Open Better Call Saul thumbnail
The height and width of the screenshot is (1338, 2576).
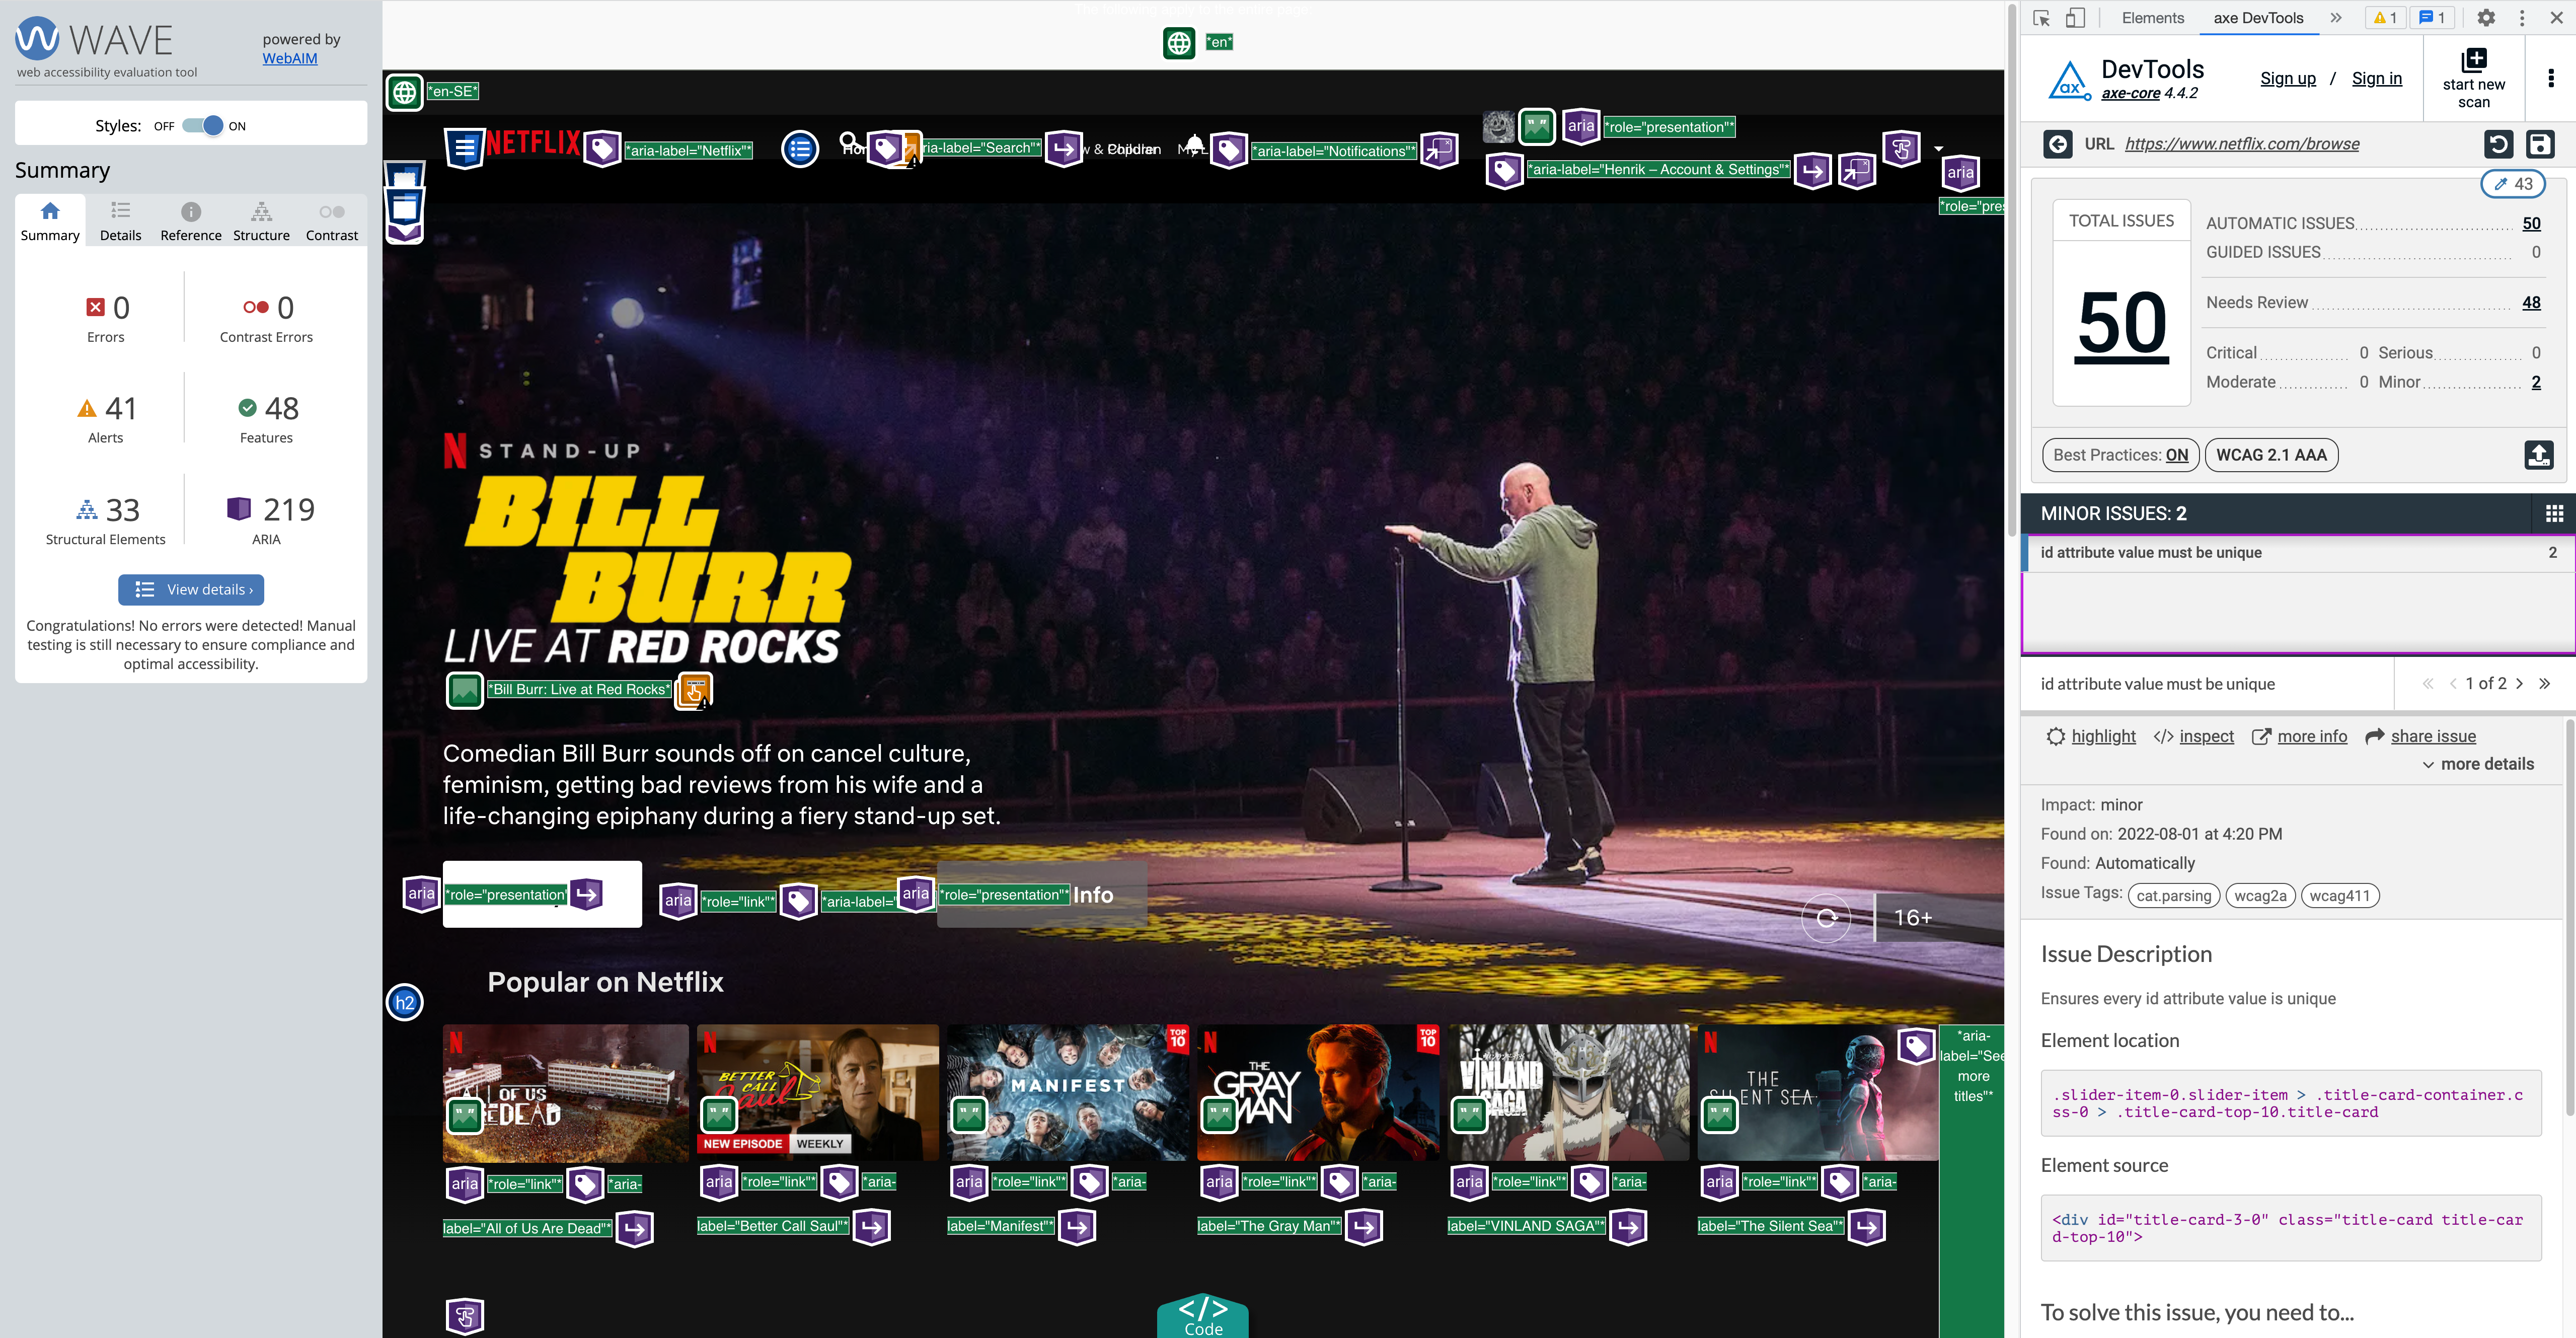point(817,1092)
